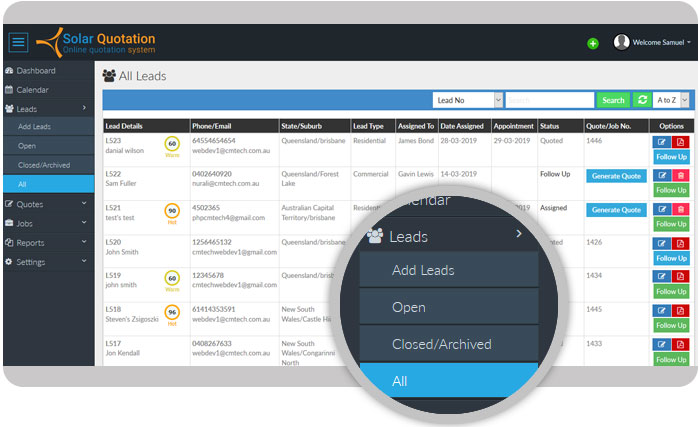This screenshot has width=700, height=427.
Task: Open Calendar in the sidebar
Action: (x=47, y=90)
